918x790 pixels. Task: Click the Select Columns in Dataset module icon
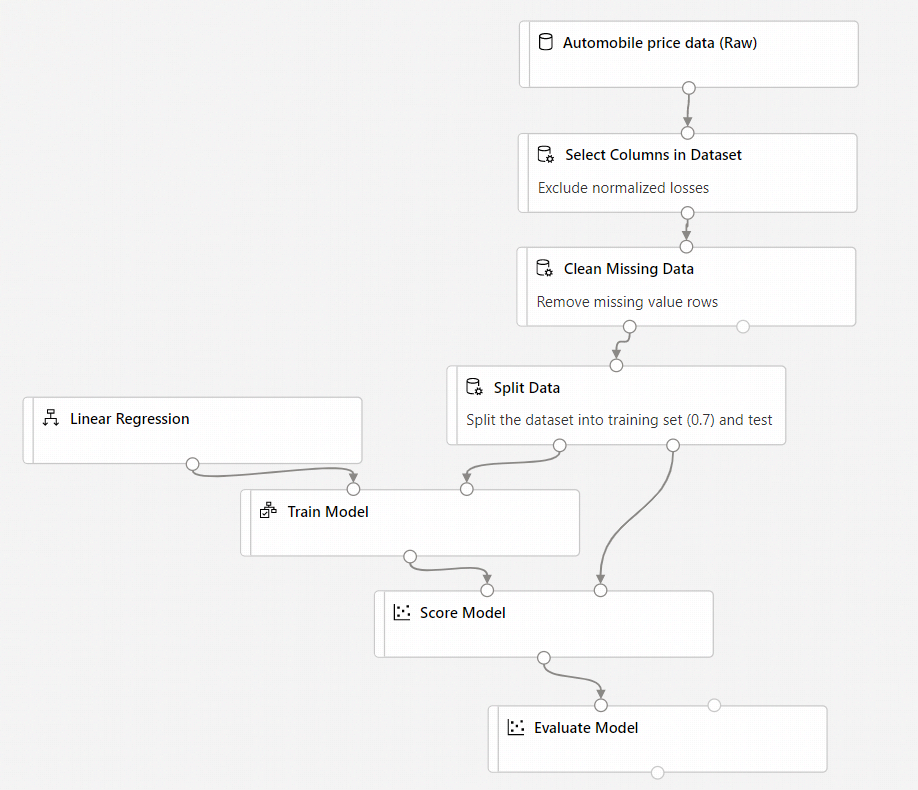(546, 155)
